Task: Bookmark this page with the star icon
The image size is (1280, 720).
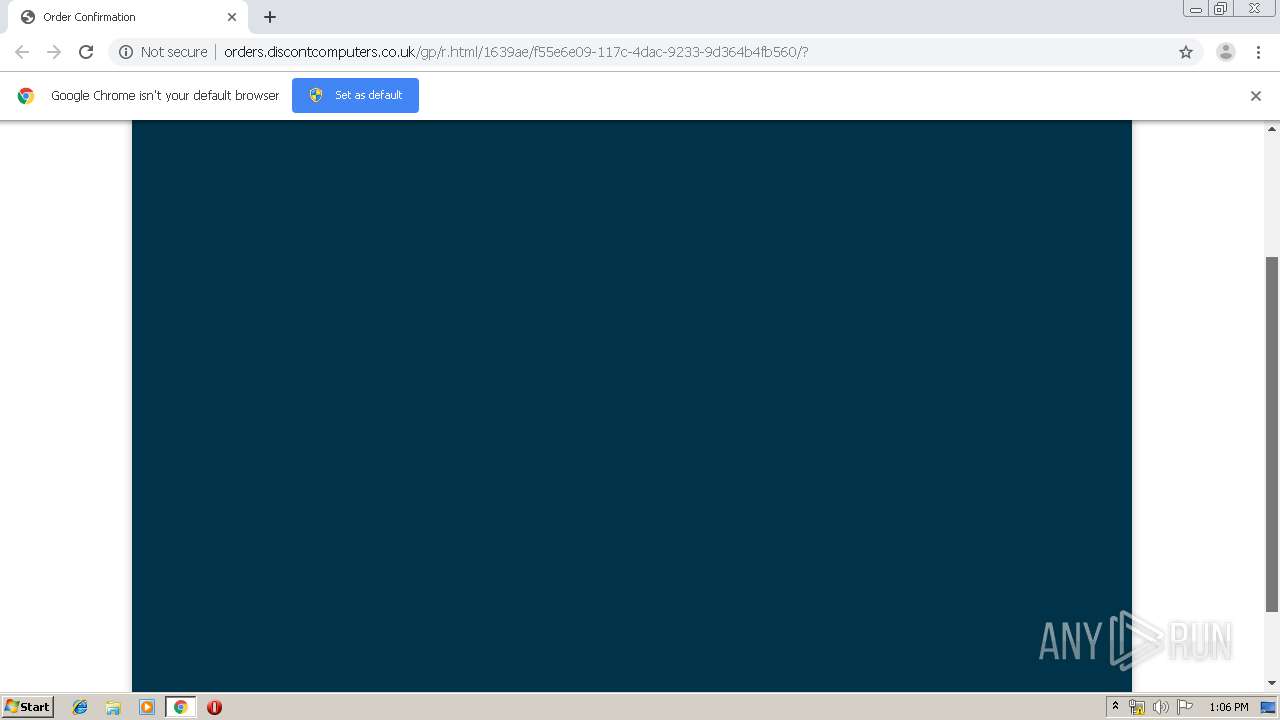Action: point(1186,52)
